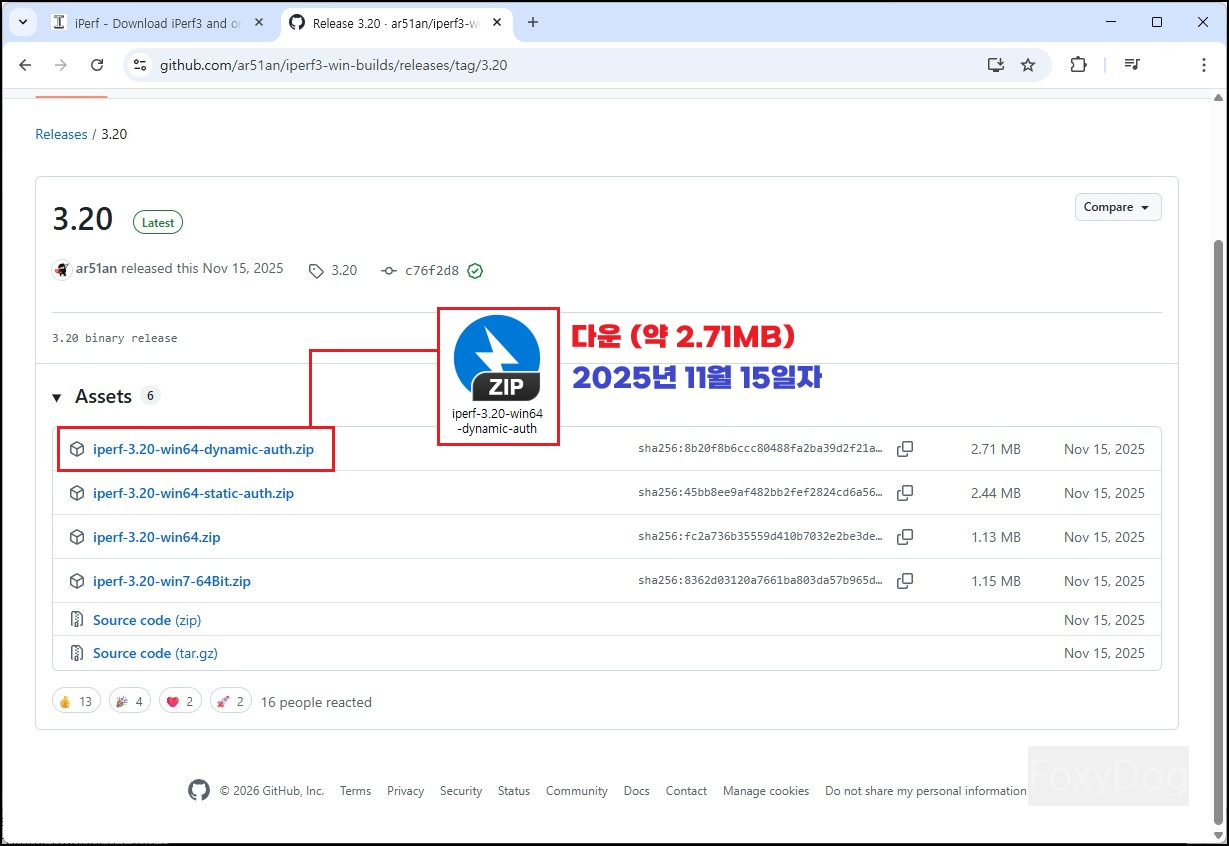Screen dimensions: 1229x846
Task: Show the verified commit check icon
Action: pos(475,270)
